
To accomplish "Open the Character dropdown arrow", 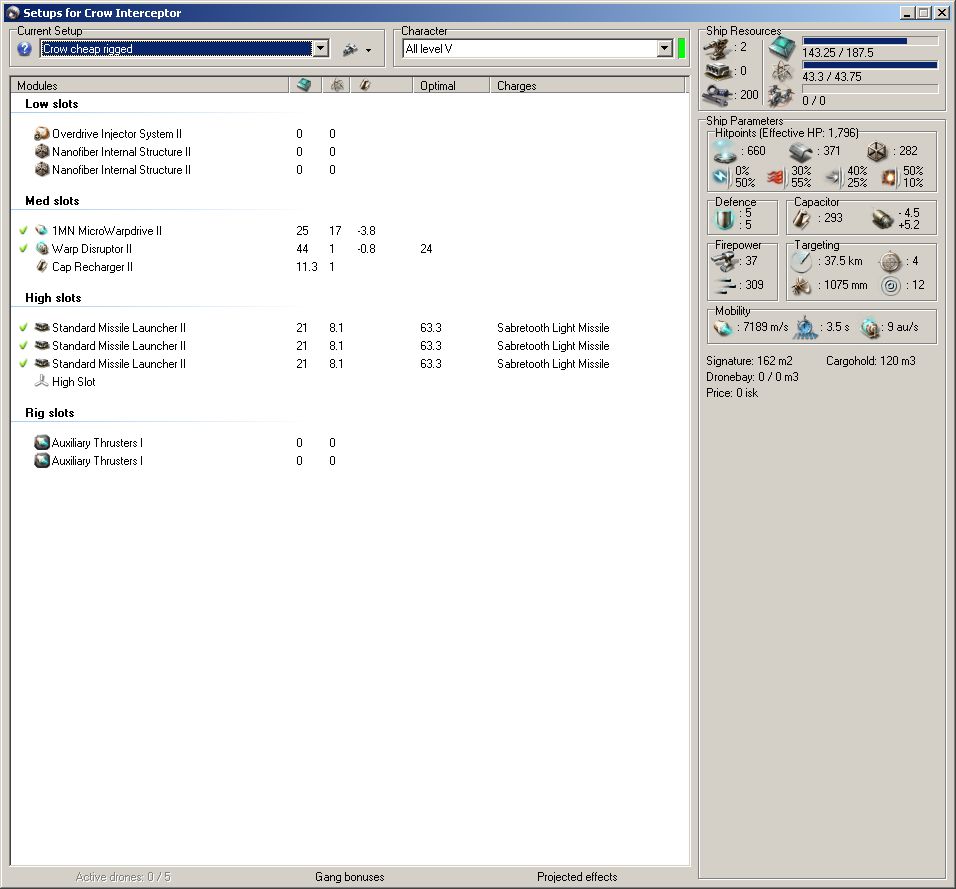I will click(x=665, y=49).
